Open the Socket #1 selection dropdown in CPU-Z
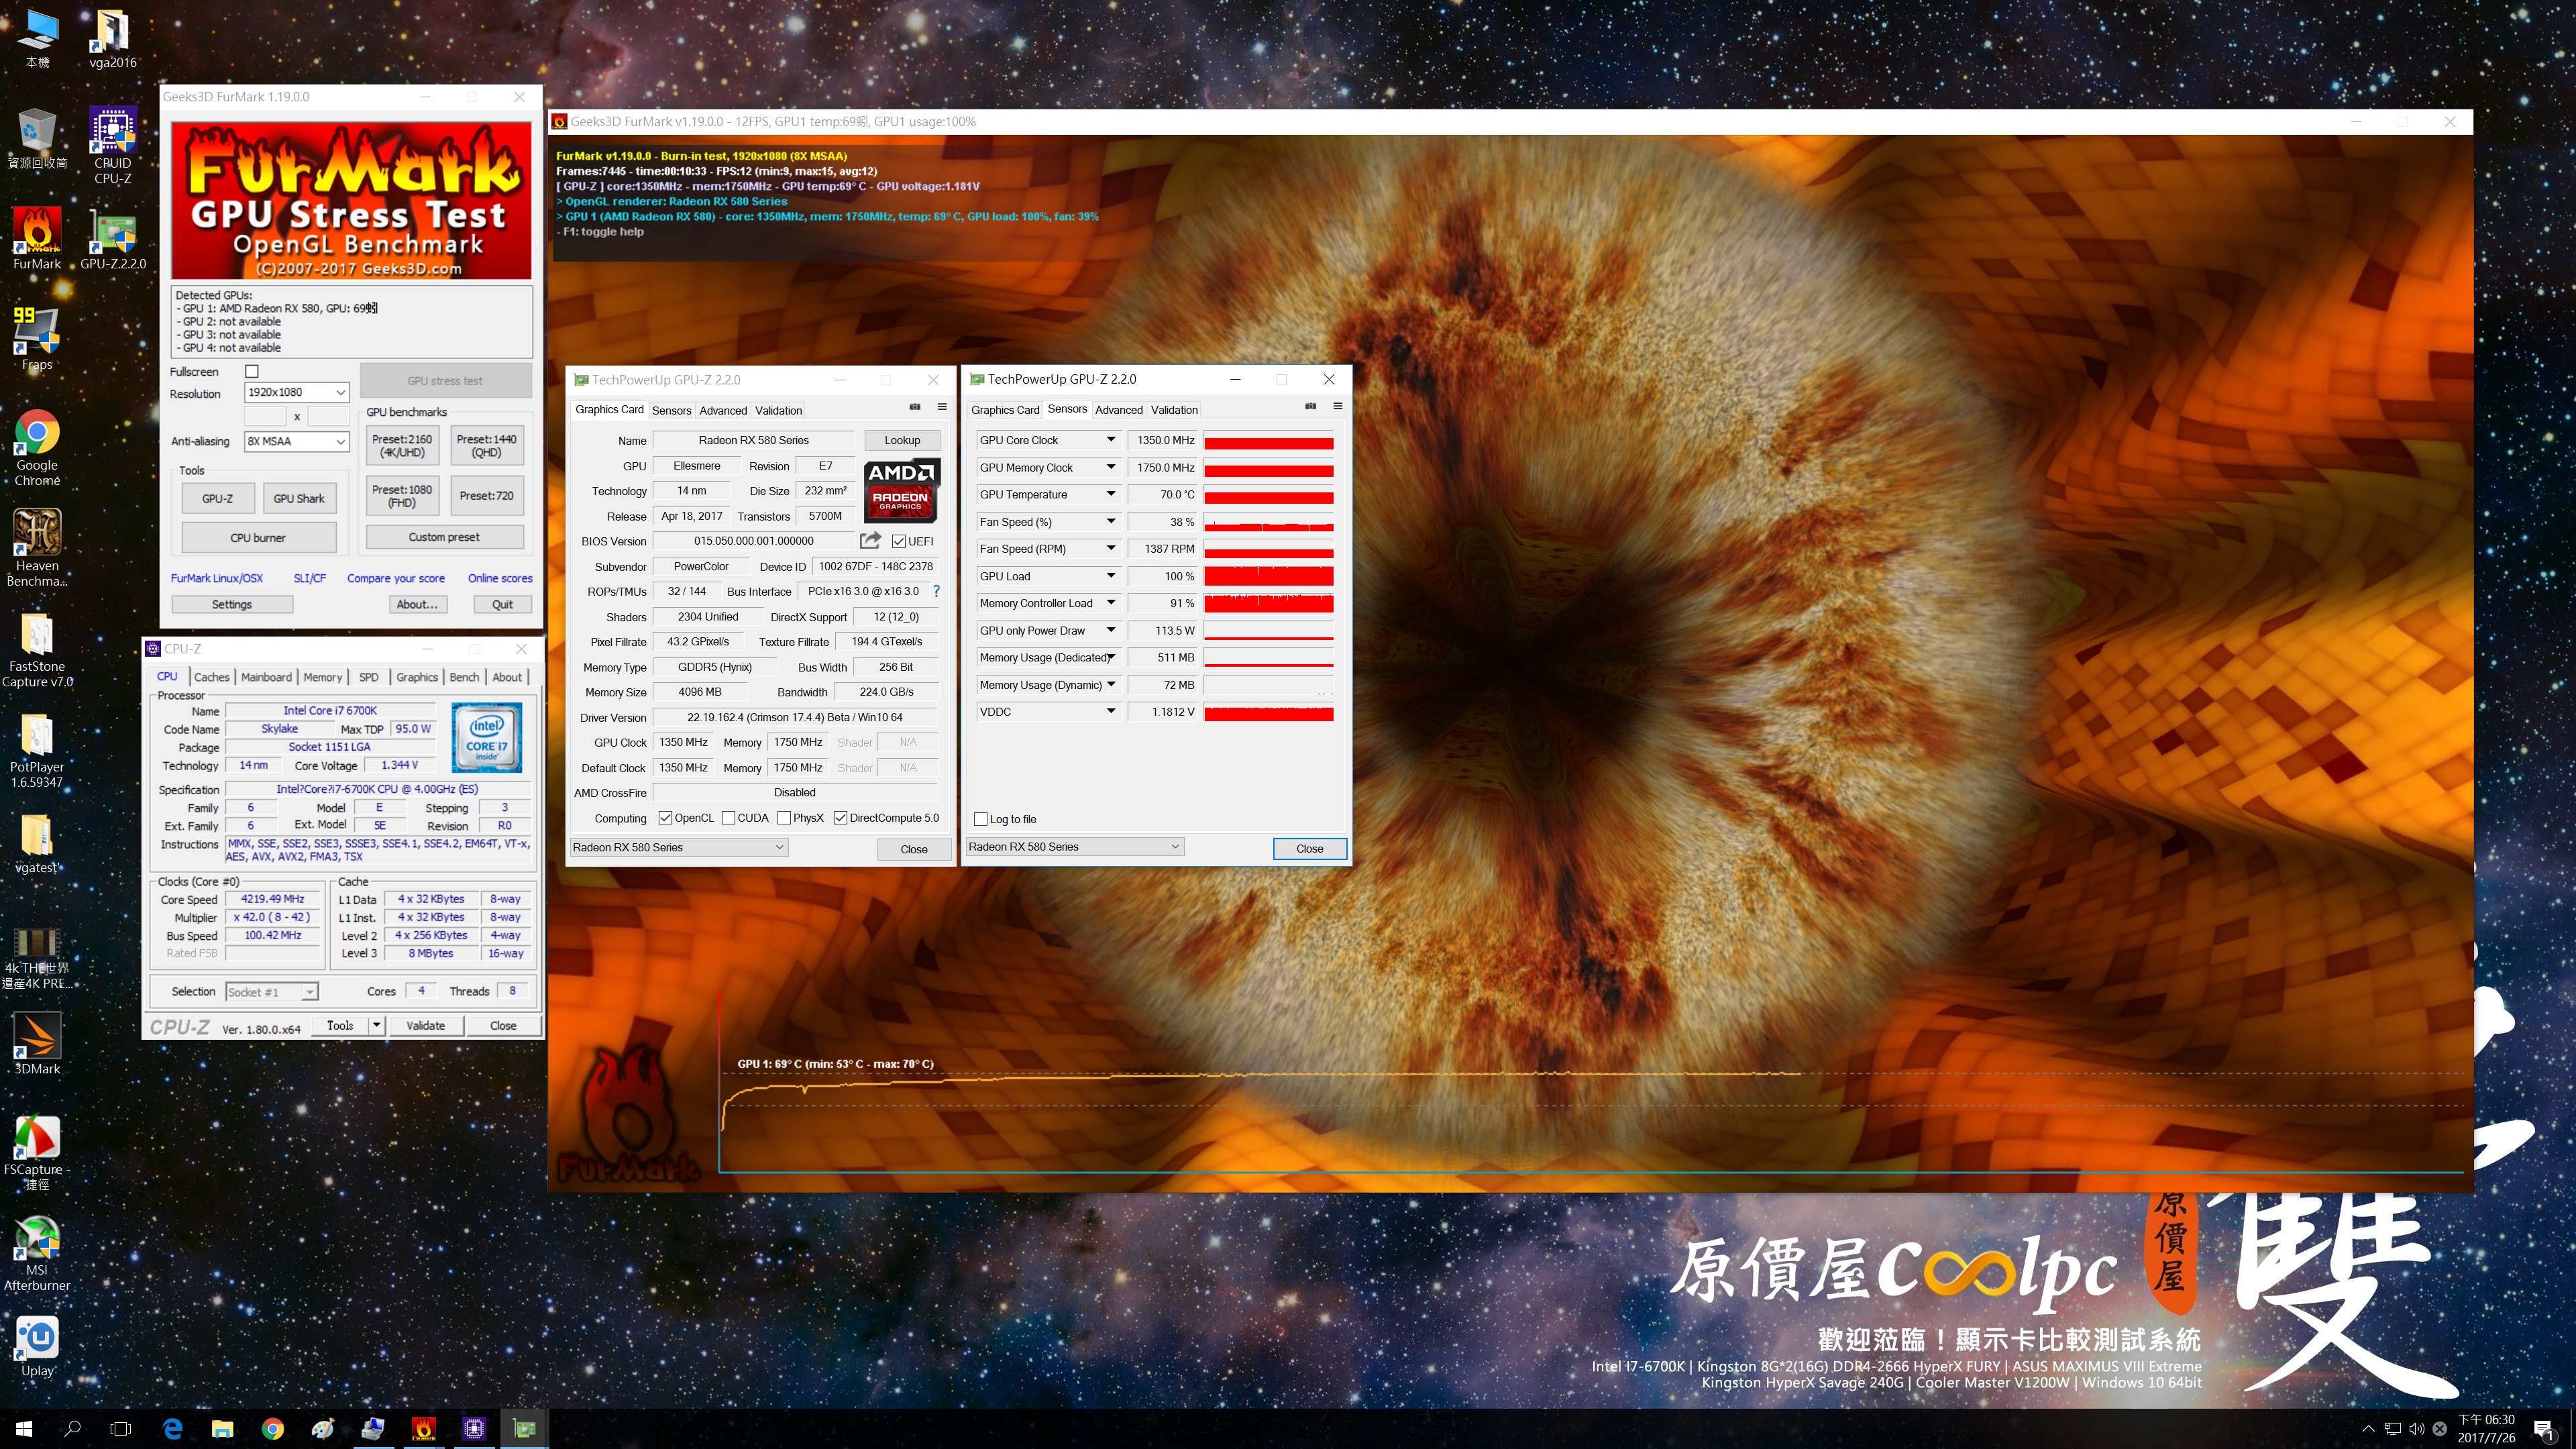Viewport: 2576px width, 1449px height. pos(272,992)
